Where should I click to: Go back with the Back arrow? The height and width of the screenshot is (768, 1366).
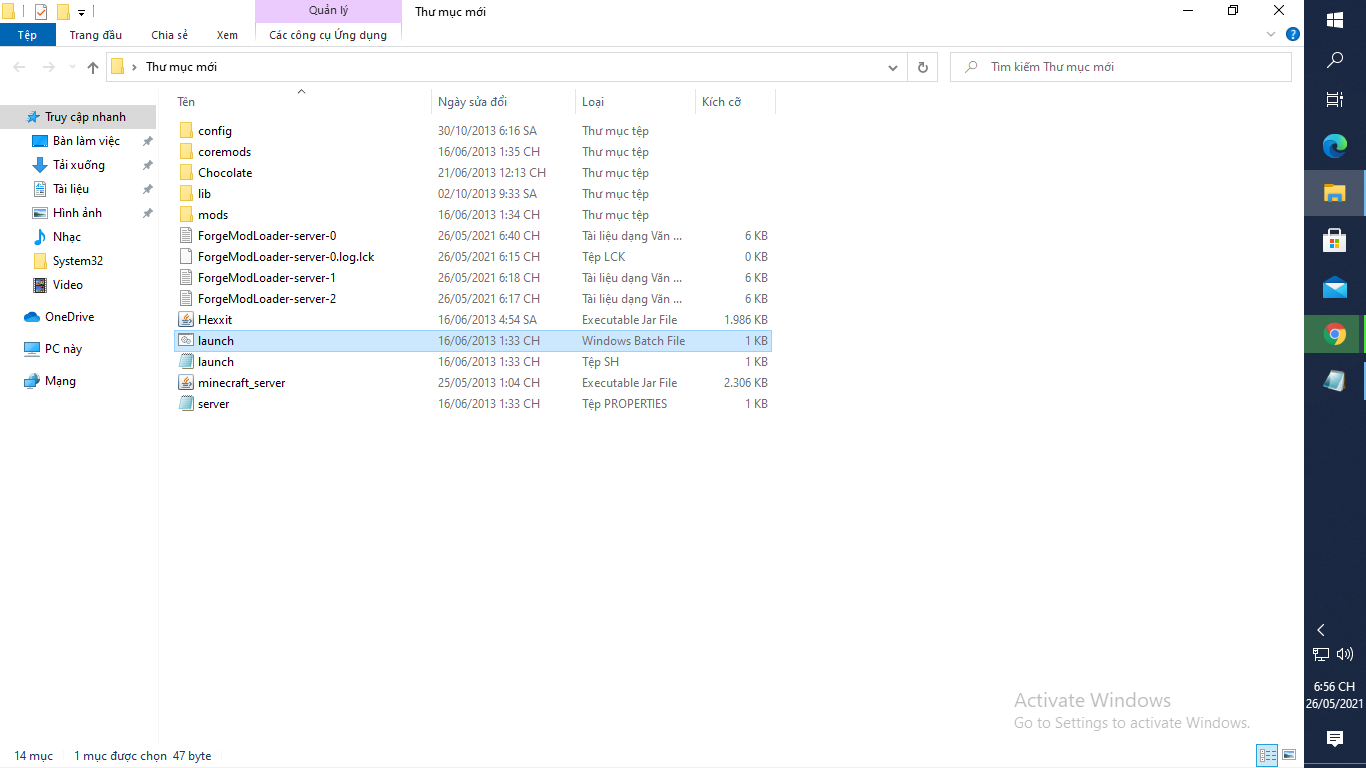click(19, 67)
